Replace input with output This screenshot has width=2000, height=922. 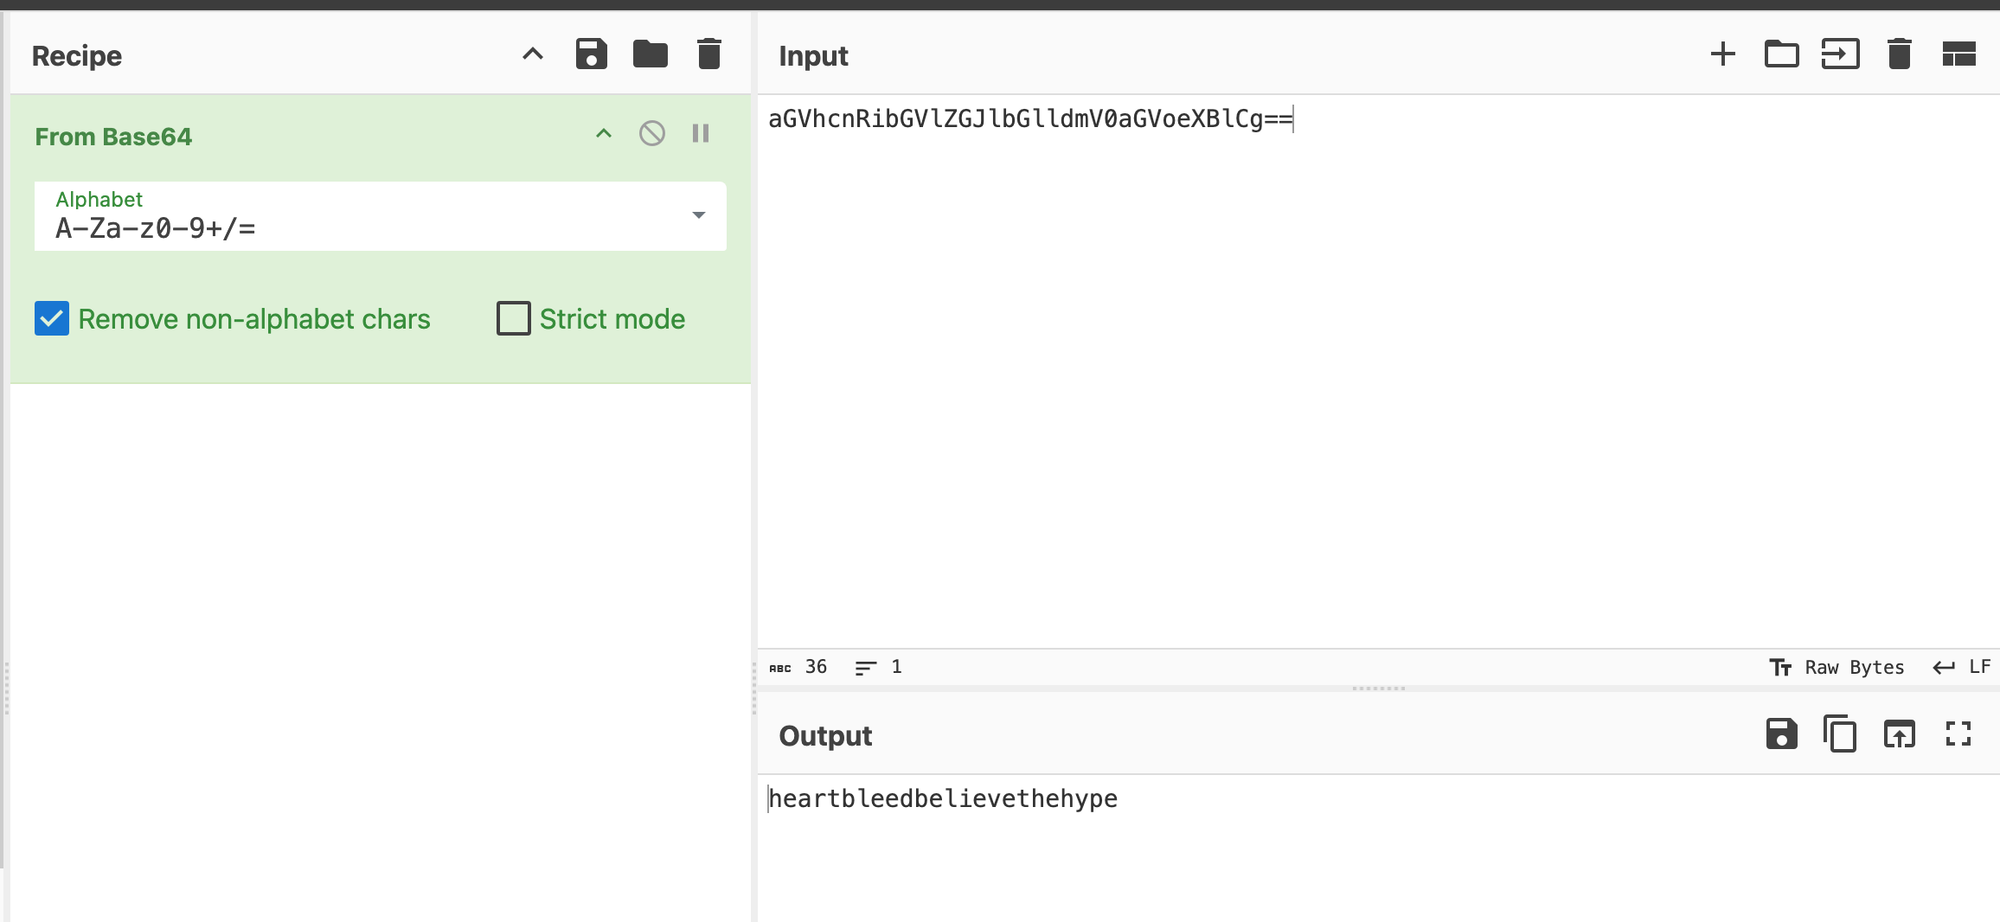point(1899,734)
